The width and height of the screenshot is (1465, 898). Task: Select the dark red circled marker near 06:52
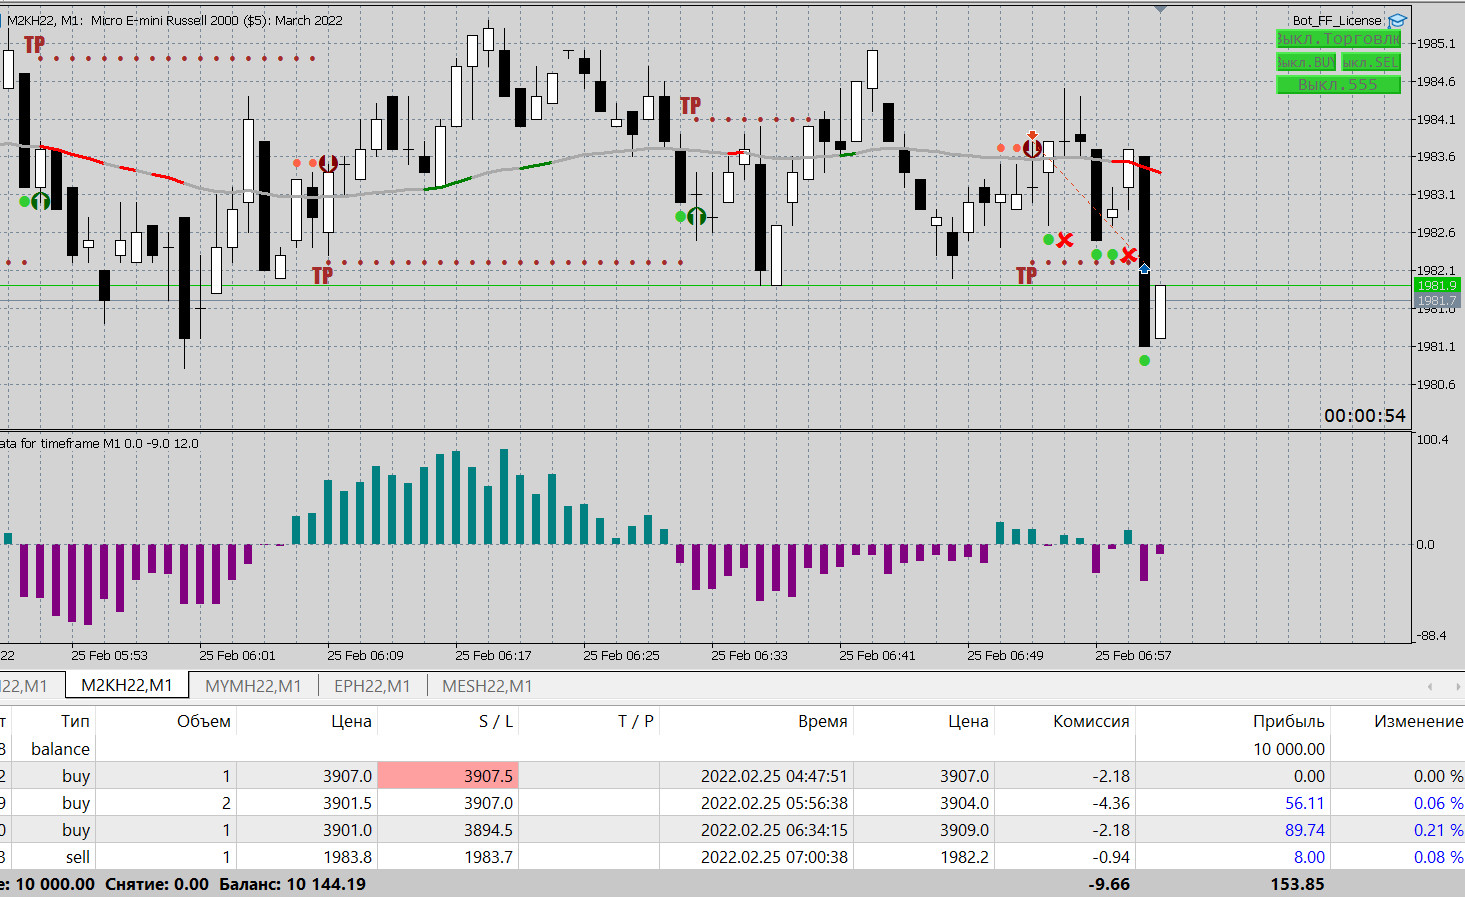(1033, 149)
